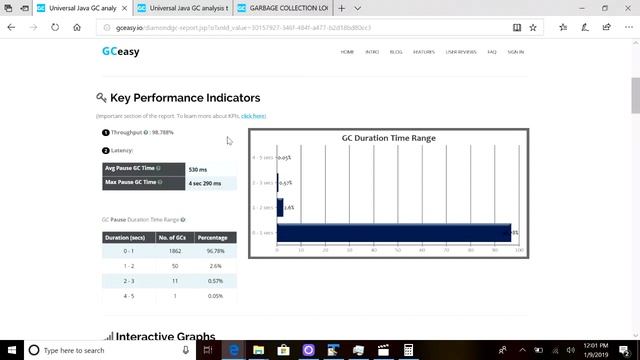The width and height of the screenshot is (640, 360).
Task: Click the GCeasy logo
Action: point(121,51)
